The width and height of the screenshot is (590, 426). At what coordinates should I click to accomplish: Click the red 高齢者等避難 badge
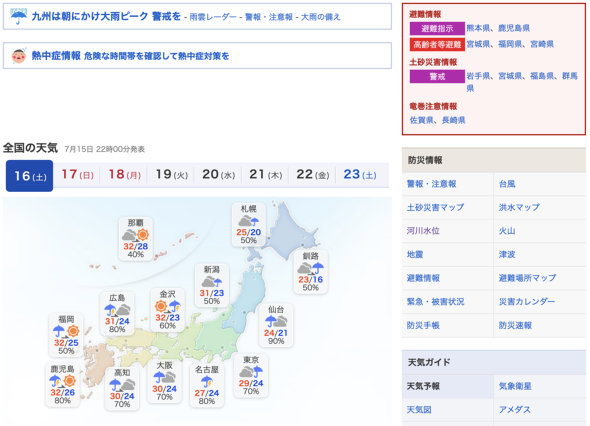point(437,44)
